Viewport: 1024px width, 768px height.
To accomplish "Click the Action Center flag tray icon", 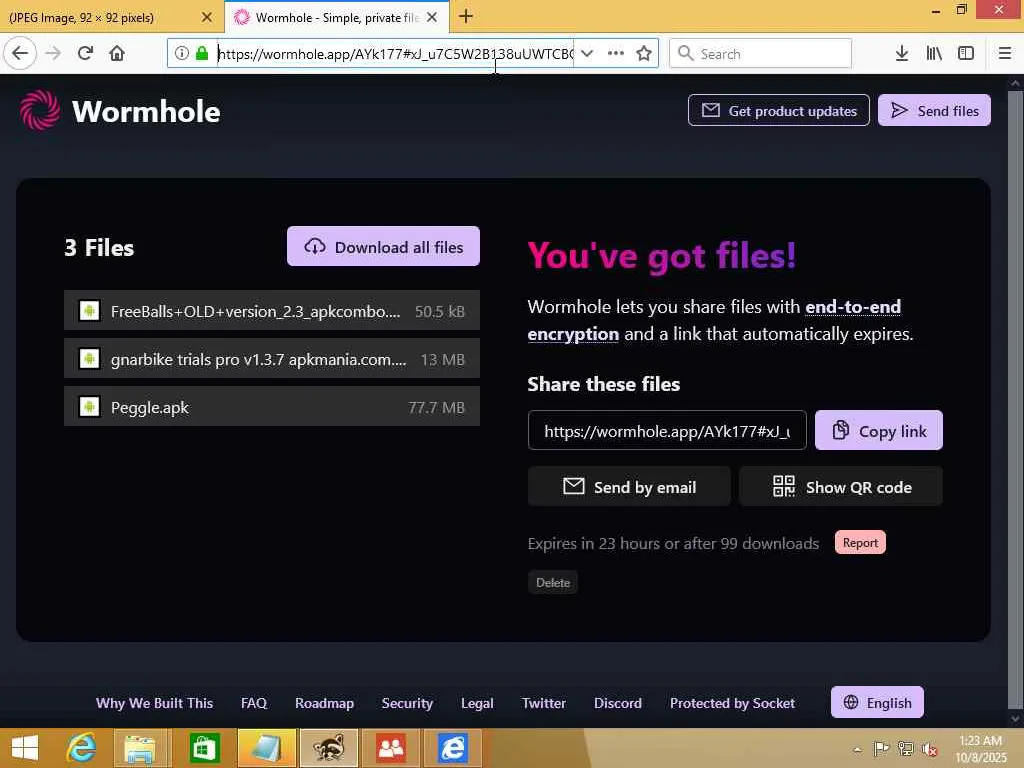I will click(881, 749).
